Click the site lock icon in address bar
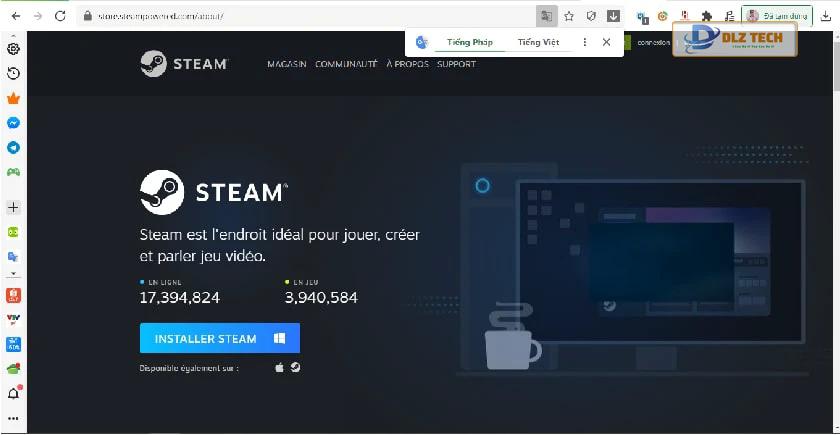The width and height of the screenshot is (840, 435). tap(87, 16)
